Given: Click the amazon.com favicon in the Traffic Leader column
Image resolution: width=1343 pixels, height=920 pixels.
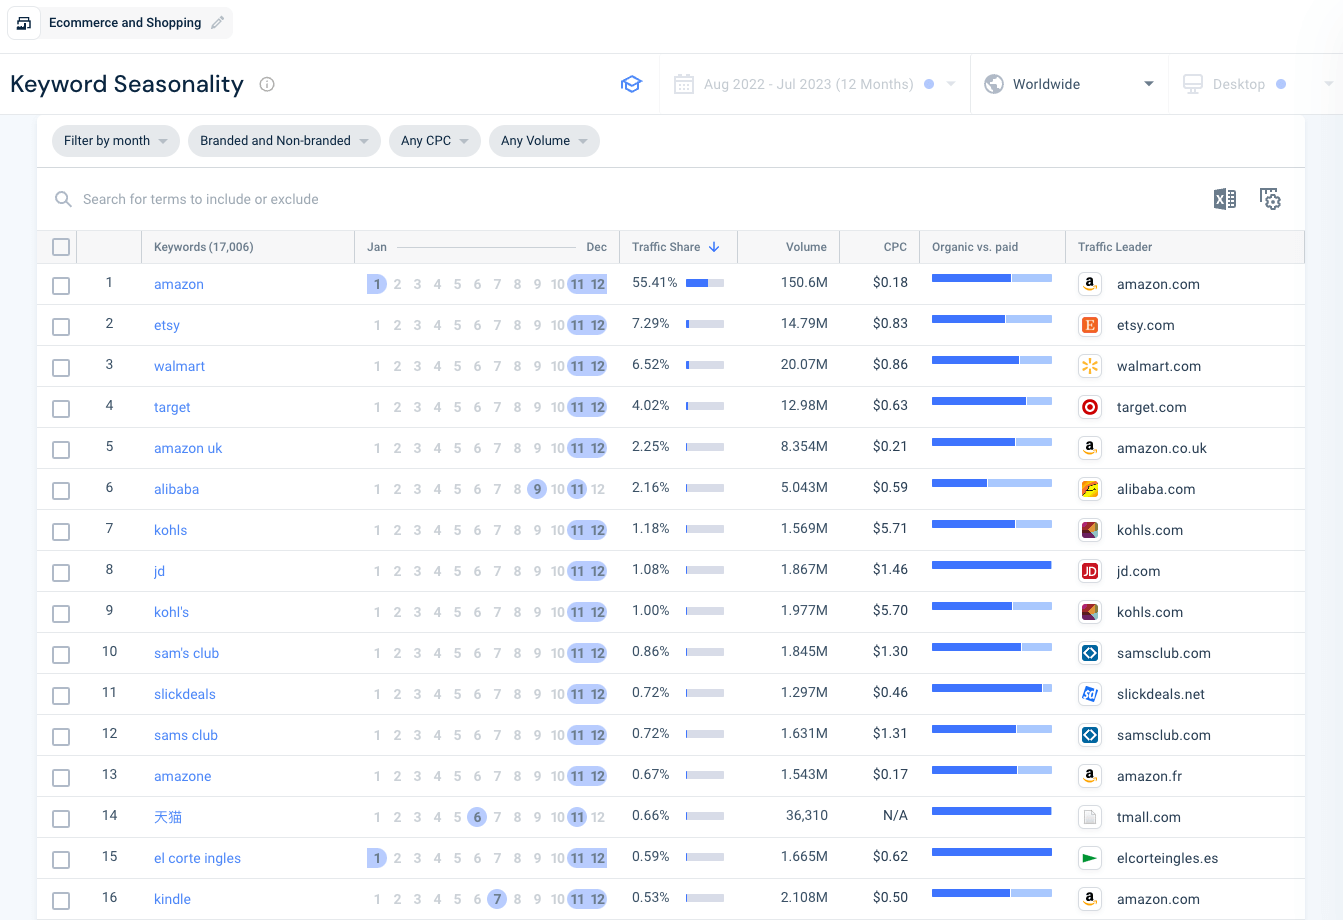Looking at the screenshot, I should click(1089, 284).
